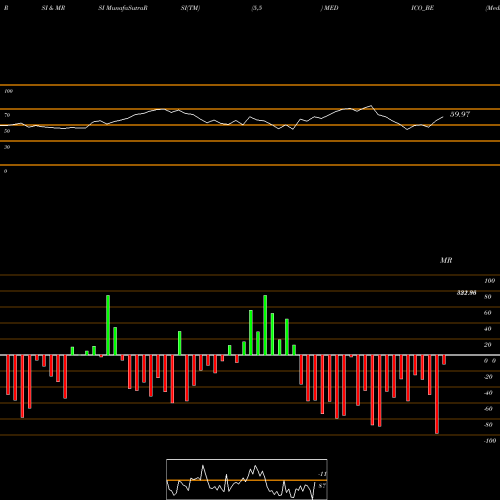
Task: Click the 'ICO_BE' header text
Action: (x=422, y=8)
